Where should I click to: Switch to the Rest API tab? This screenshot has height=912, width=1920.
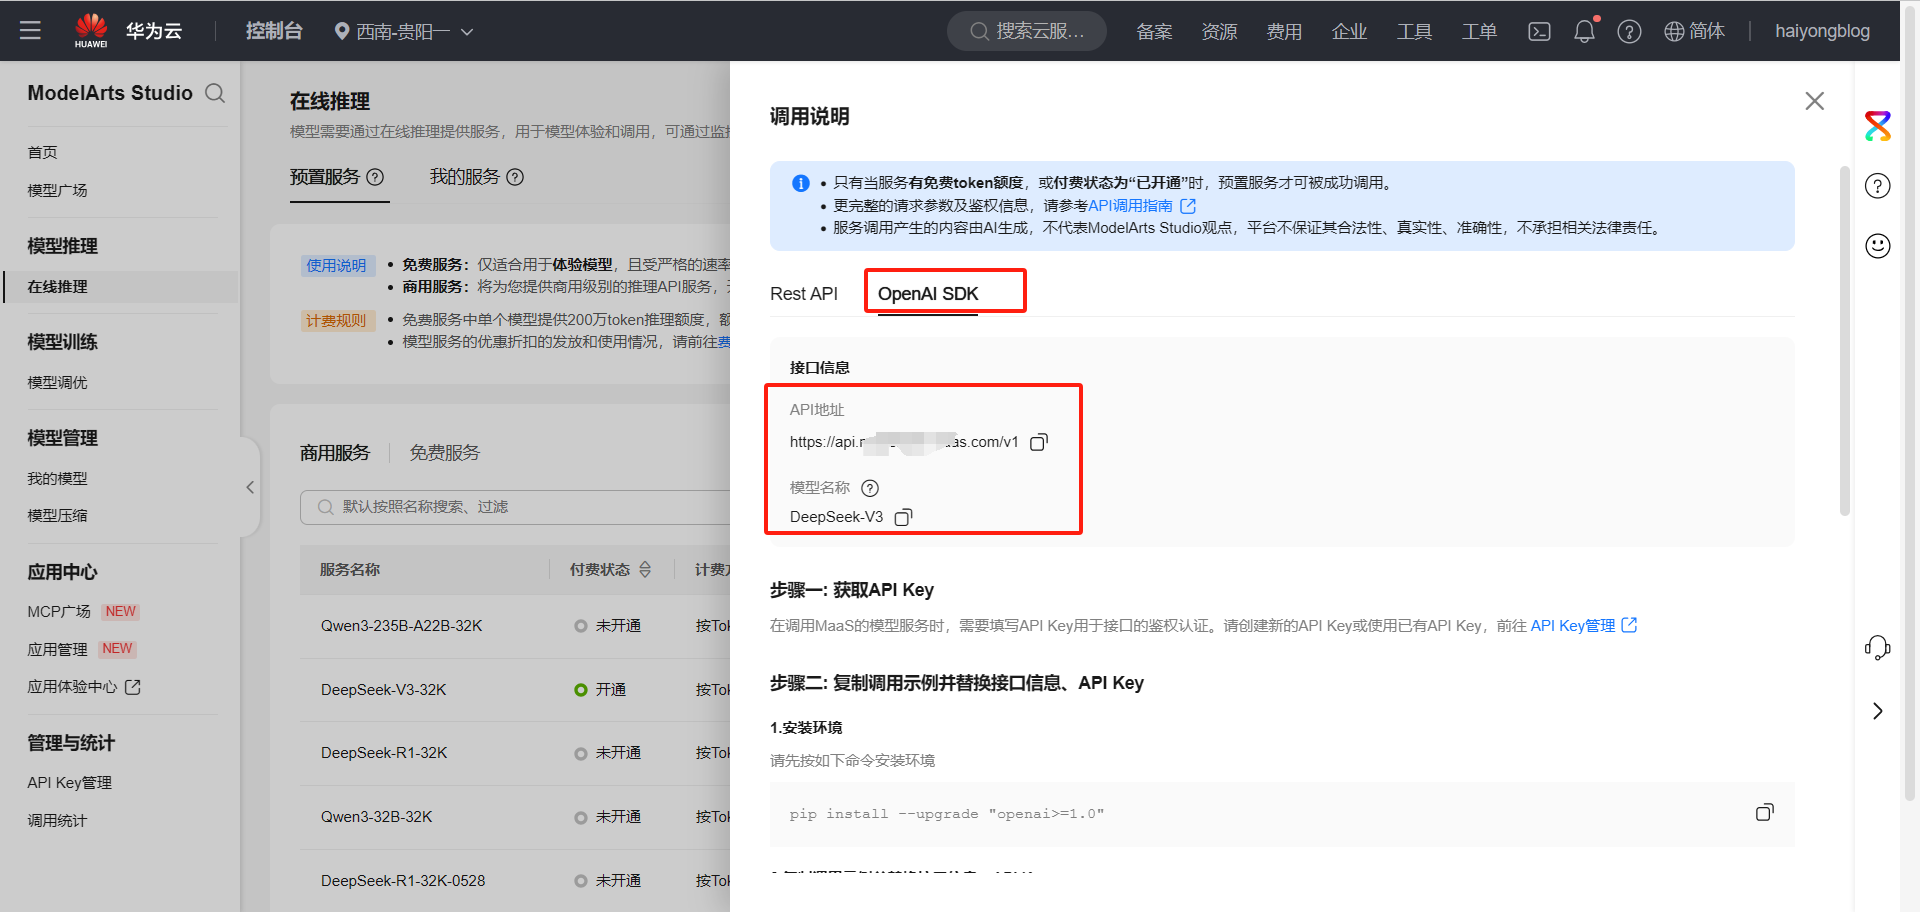tap(803, 293)
